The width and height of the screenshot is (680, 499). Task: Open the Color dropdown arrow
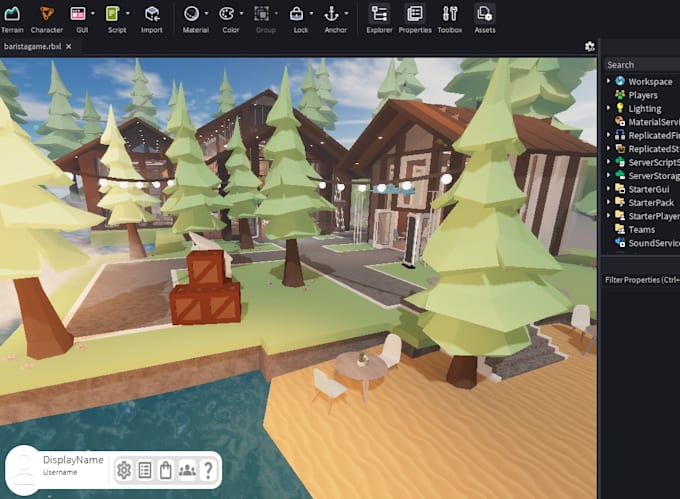coord(241,13)
